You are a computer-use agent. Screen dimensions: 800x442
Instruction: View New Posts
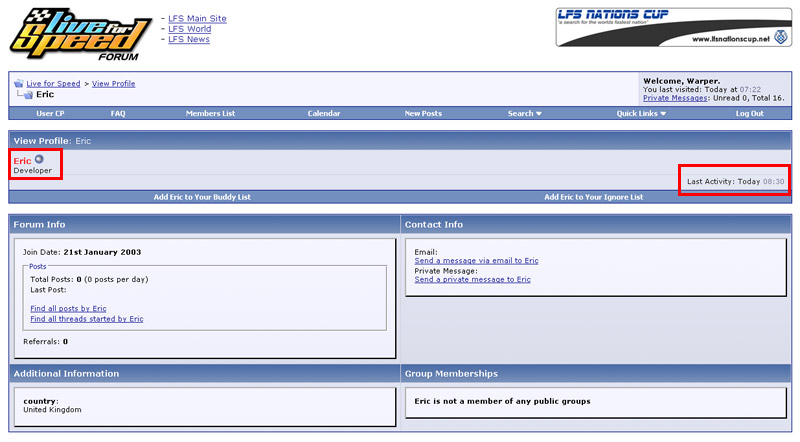(x=423, y=113)
